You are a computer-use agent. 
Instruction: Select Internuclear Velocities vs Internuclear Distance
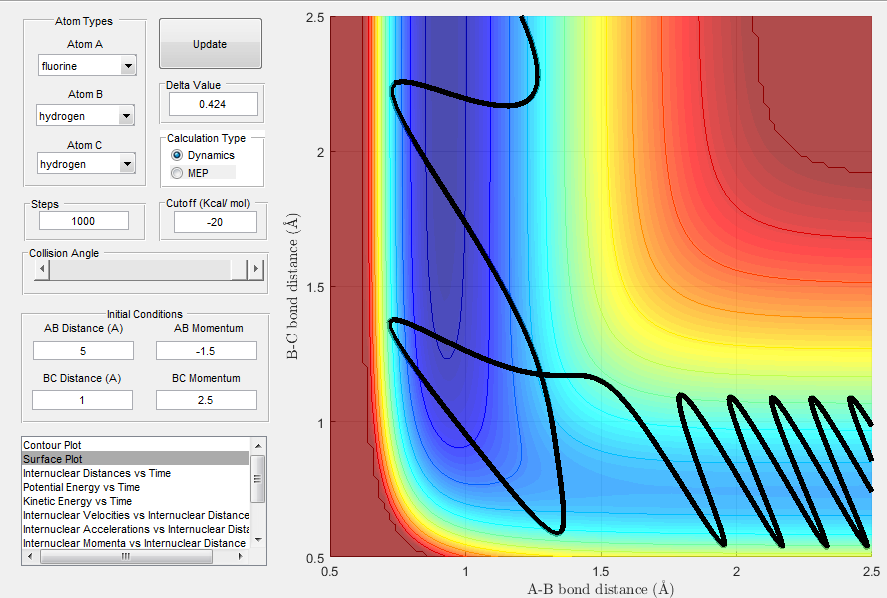136,515
